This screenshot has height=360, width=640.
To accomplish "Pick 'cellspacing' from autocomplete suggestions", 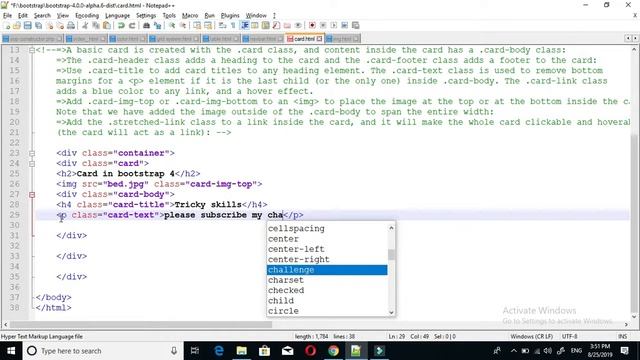I will [x=327, y=229].
